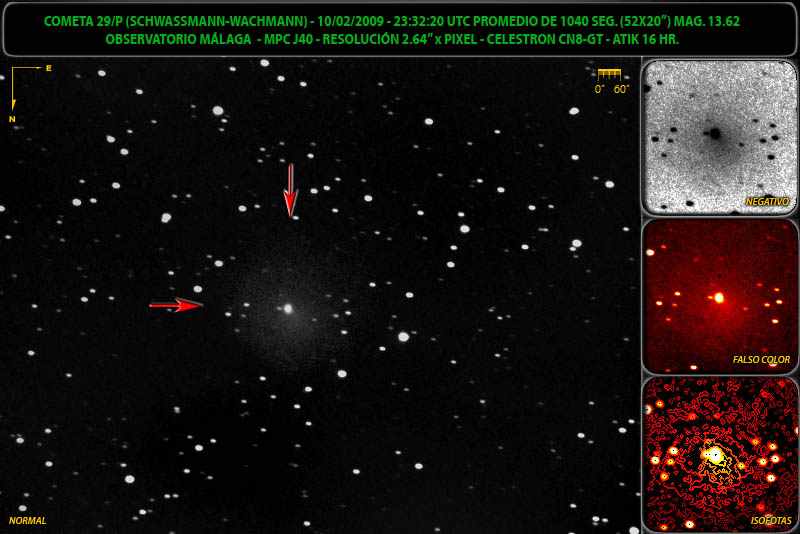This screenshot has height=534, width=800.
Task: Click the N label on compass
Action: [x=12, y=119]
